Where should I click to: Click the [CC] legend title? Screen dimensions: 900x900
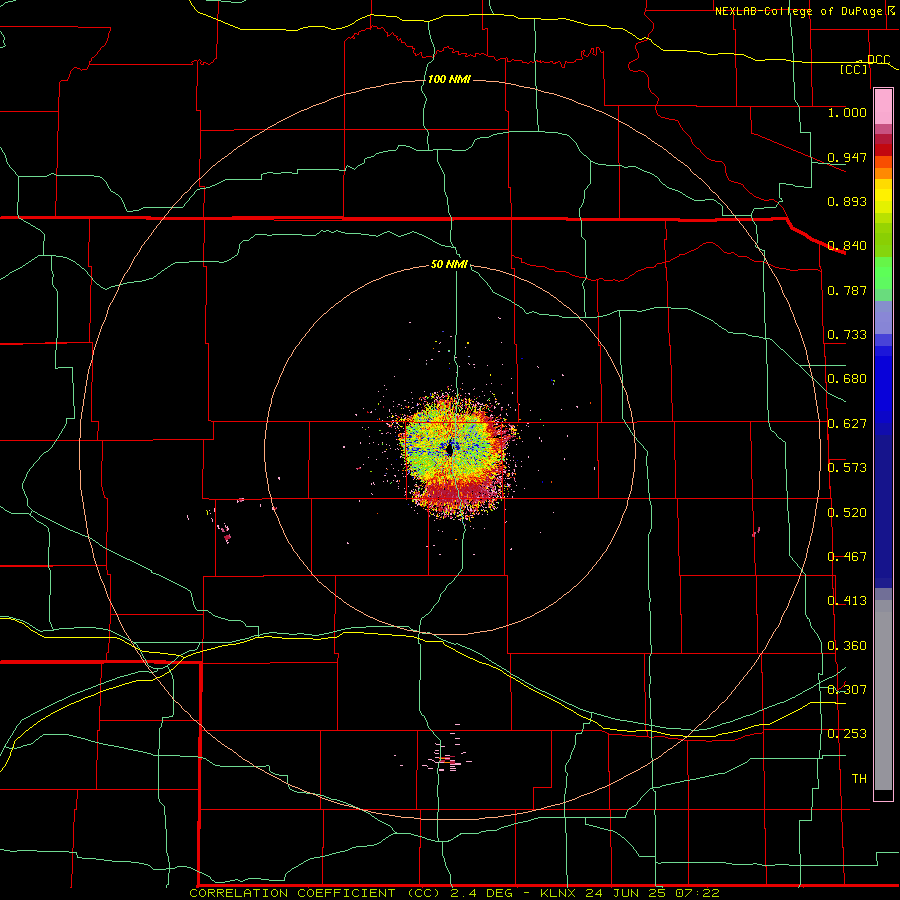[x=854, y=69]
